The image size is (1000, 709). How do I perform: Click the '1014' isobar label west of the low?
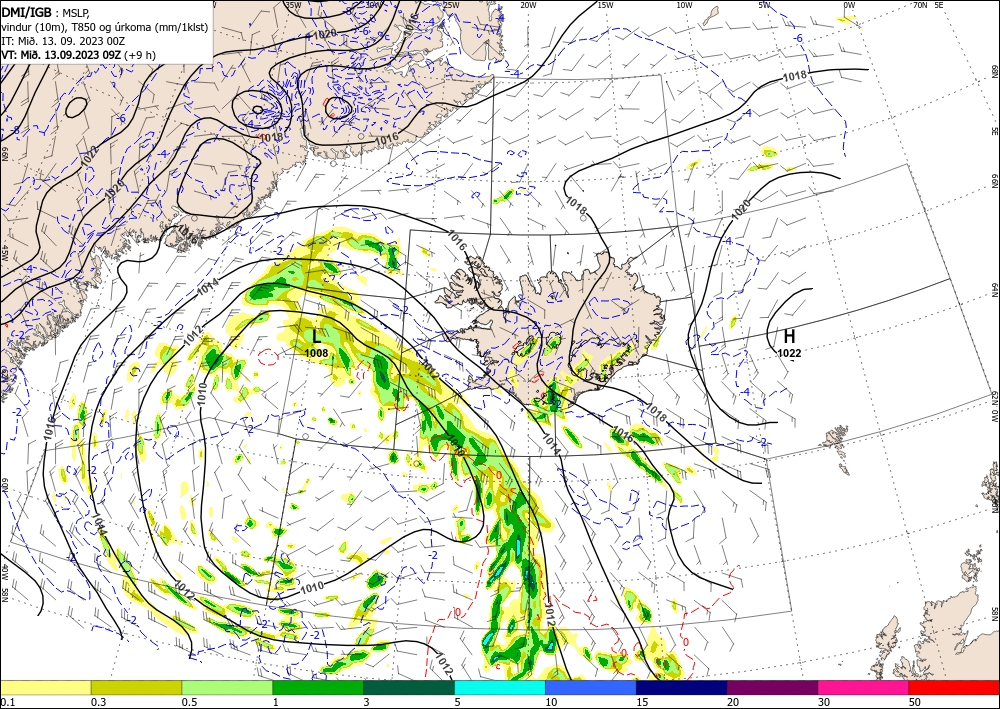[x=208, y=287]
